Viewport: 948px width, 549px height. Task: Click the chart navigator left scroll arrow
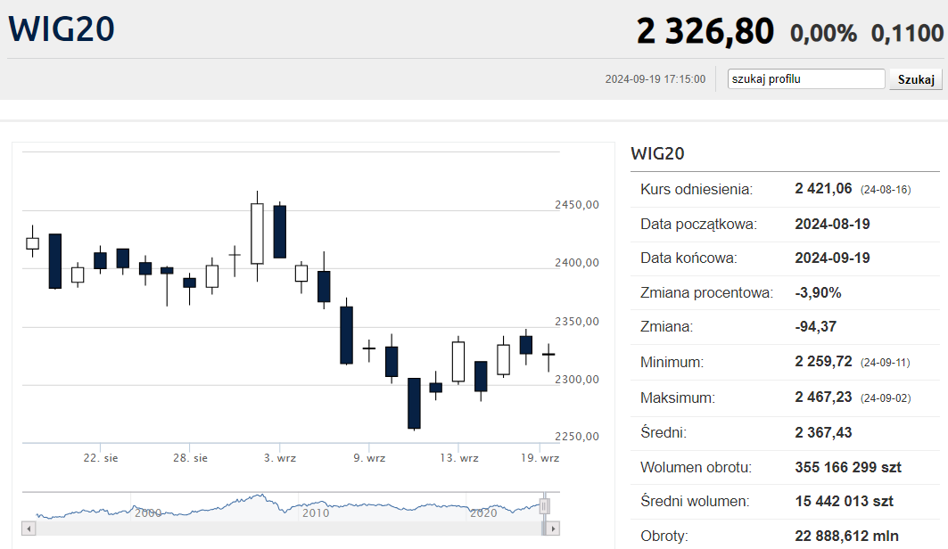coord(28,529)
